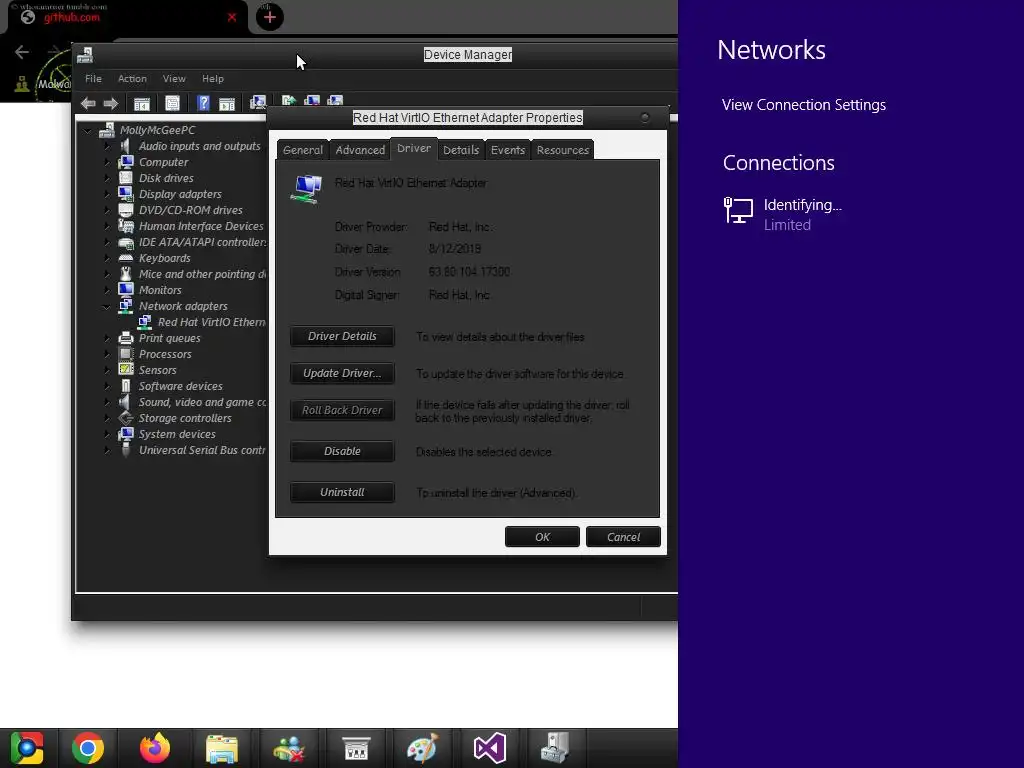The width and height of the screenshot is (1024, 768).
Task: Switch to the Details tab
Action: [461, 150]
